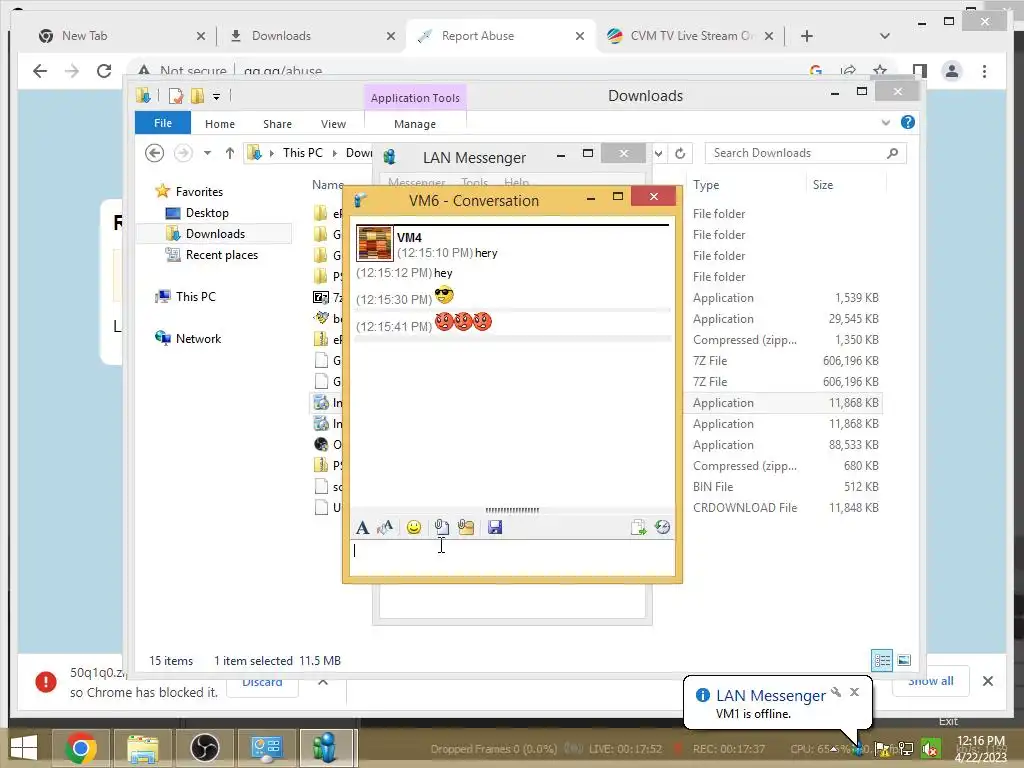Click the message input box in VM6 Conversation
This screenshot has width=1024, height=768.
coord(513,557)
